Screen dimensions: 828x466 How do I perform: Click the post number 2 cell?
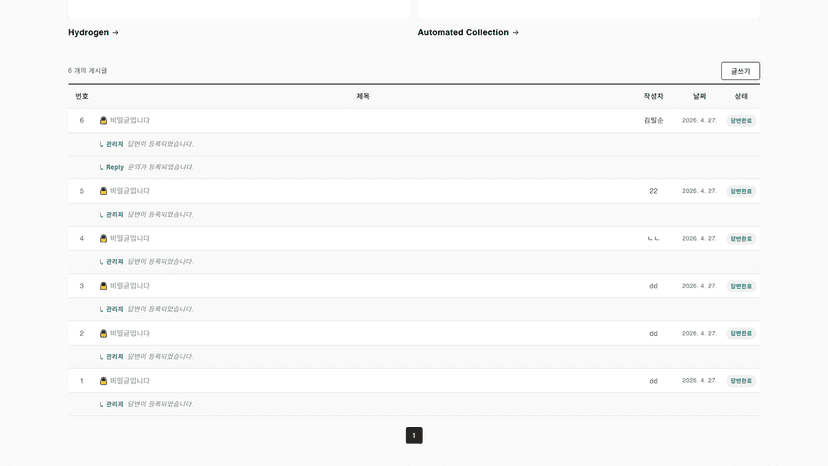[82, 334]
